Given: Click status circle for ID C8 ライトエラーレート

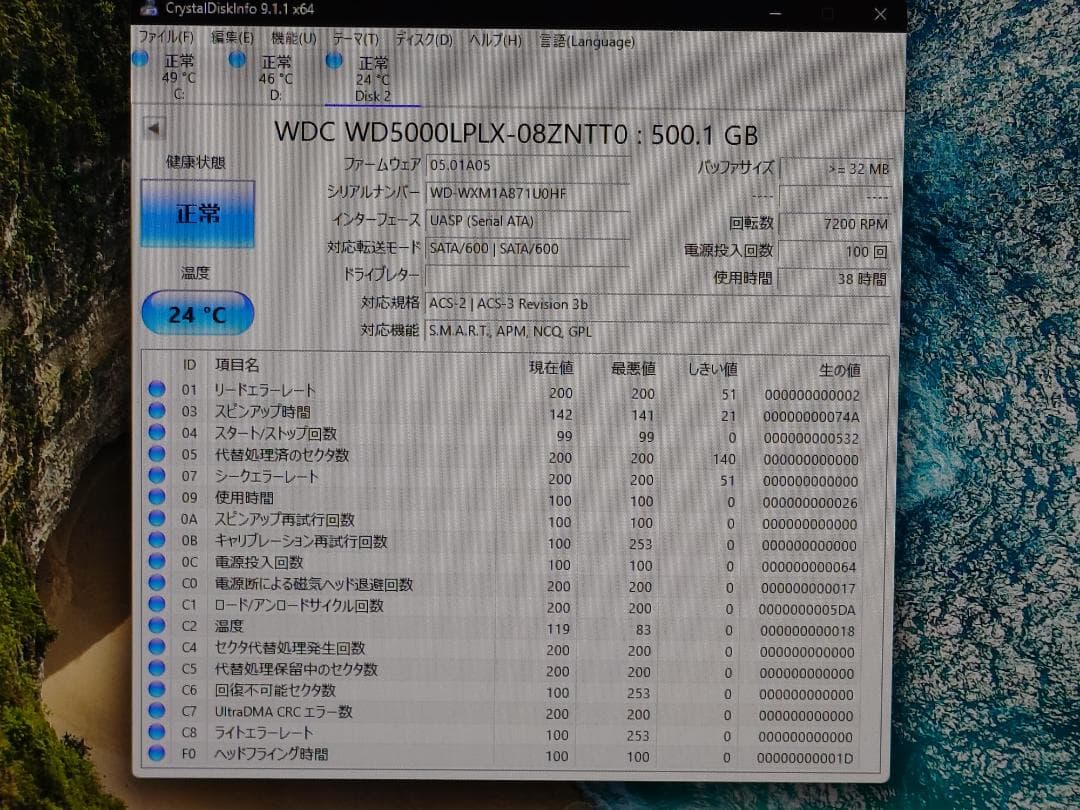Looking at the screenshot, I should click(x=157, y=732).
